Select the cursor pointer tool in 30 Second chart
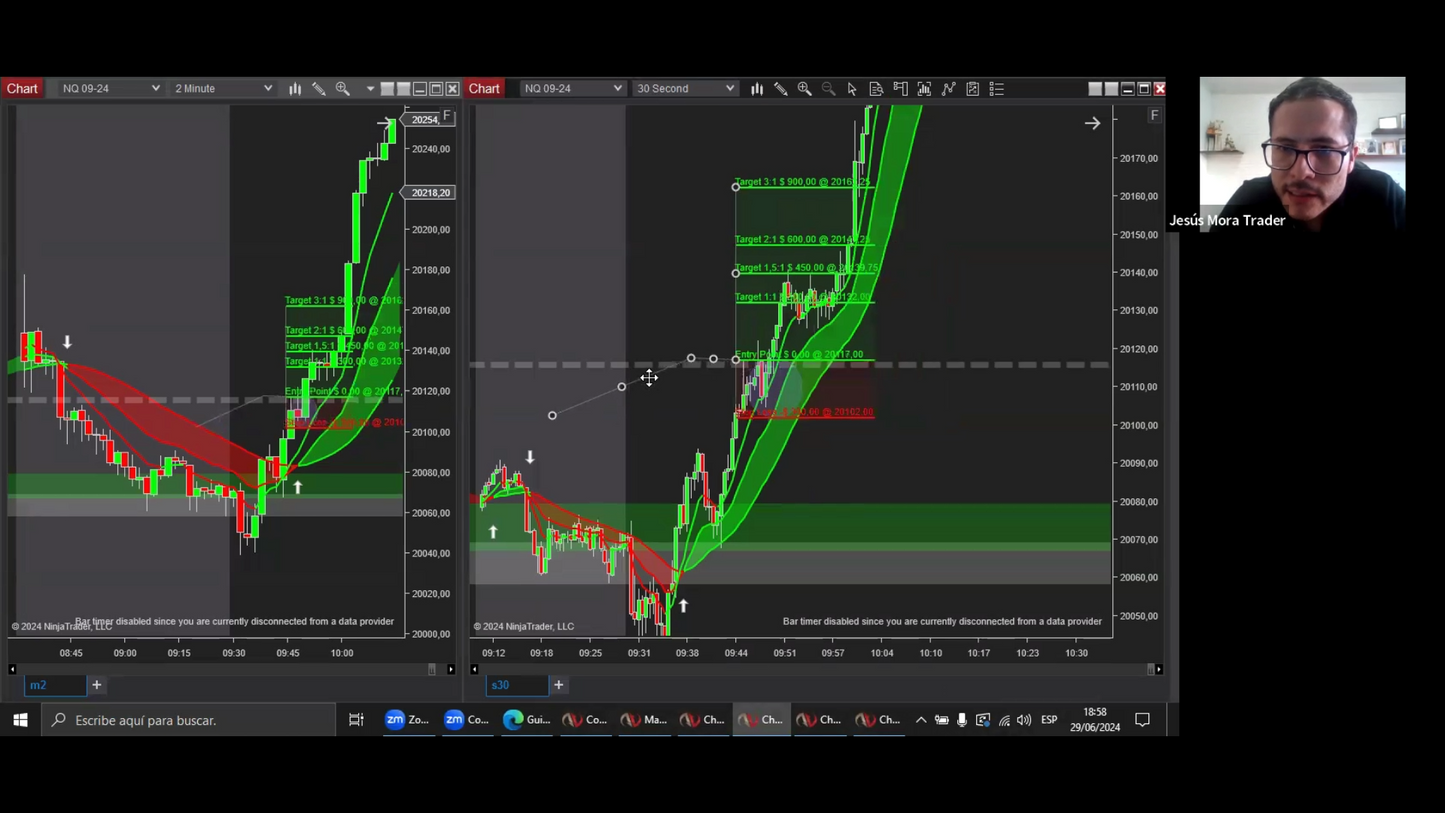Screen dimensions: 1445x813 click(x=852, y=89)
